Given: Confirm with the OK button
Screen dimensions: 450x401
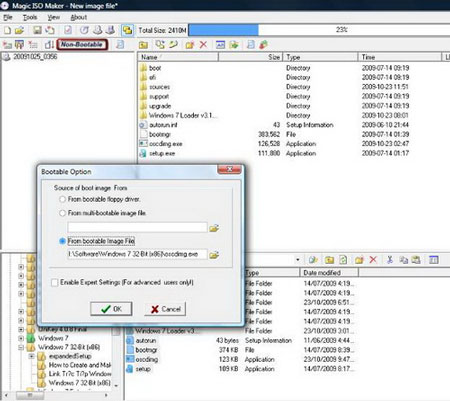Looking at the screenshot, I should pos(111,309).
